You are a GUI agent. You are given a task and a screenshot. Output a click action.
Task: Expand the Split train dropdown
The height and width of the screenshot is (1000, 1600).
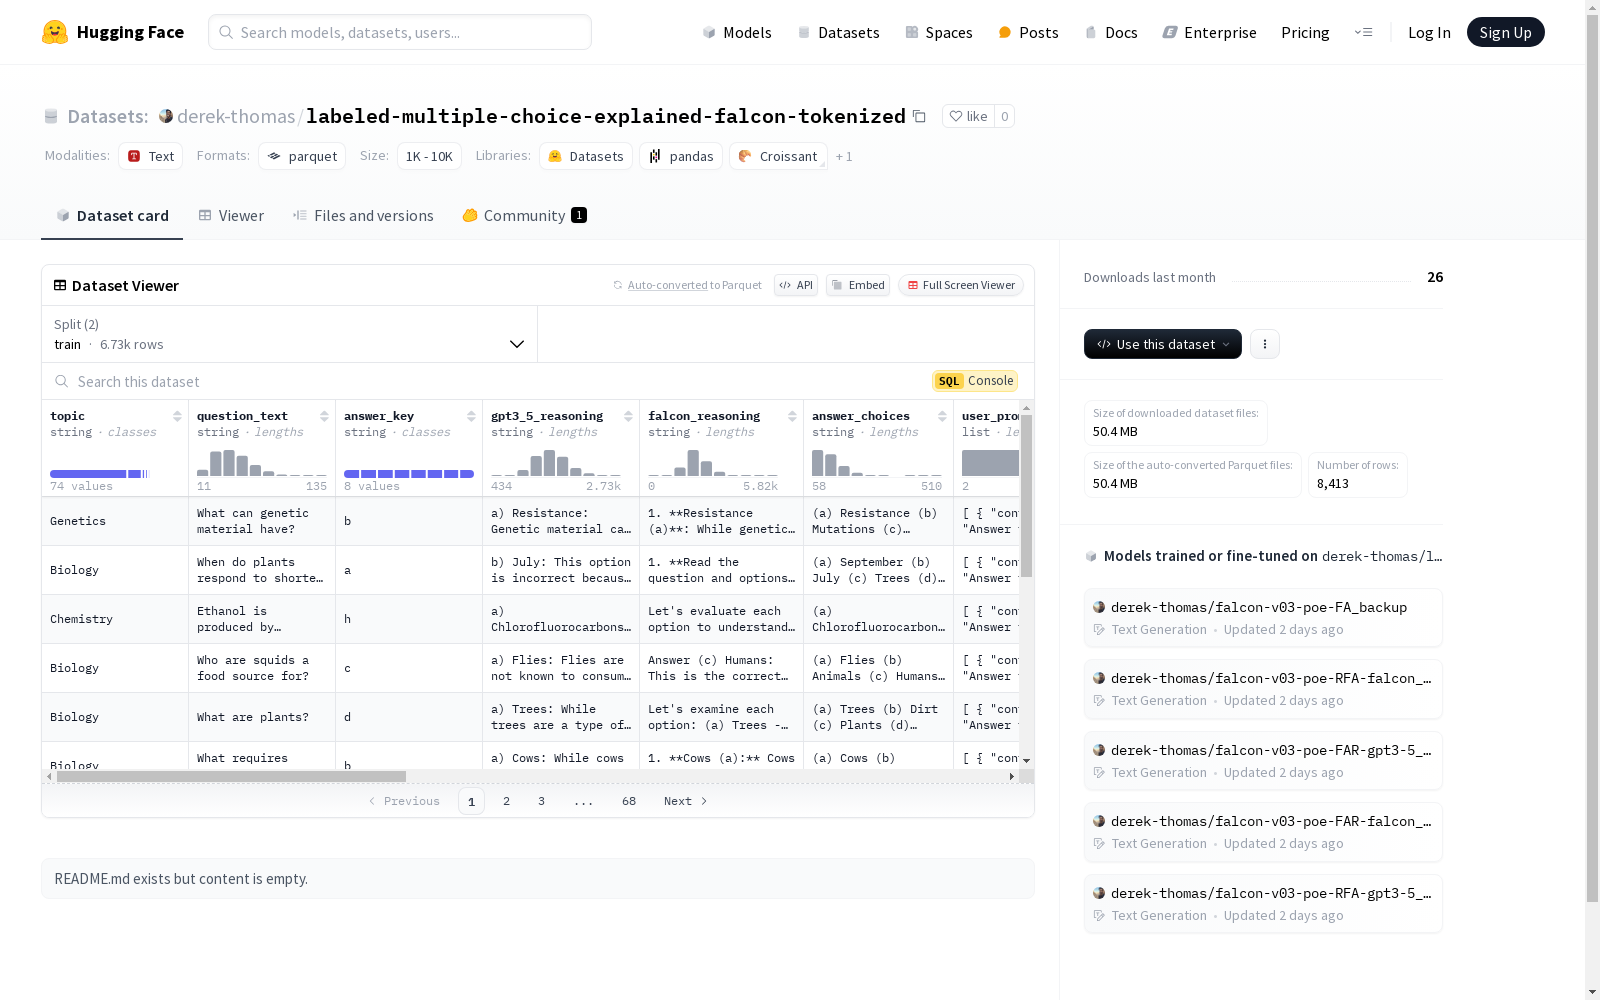pos(290,334)
